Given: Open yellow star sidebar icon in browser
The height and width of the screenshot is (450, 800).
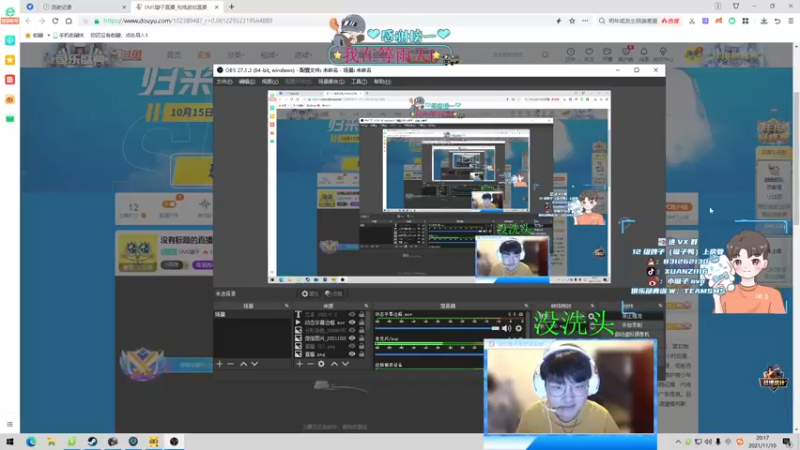Looking at the screenshot, I should point(10,60).
